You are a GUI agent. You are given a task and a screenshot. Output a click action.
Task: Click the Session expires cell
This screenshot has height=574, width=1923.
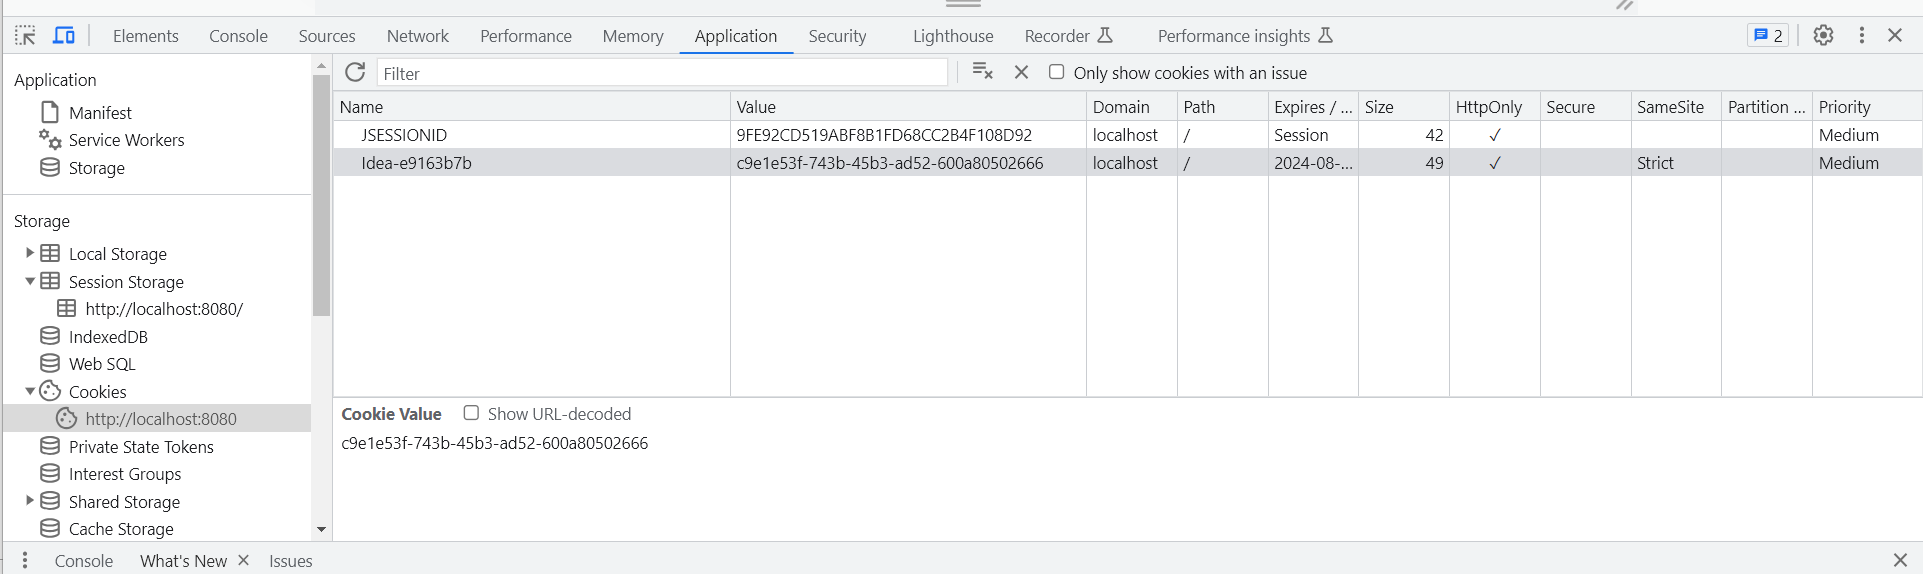1313,135
